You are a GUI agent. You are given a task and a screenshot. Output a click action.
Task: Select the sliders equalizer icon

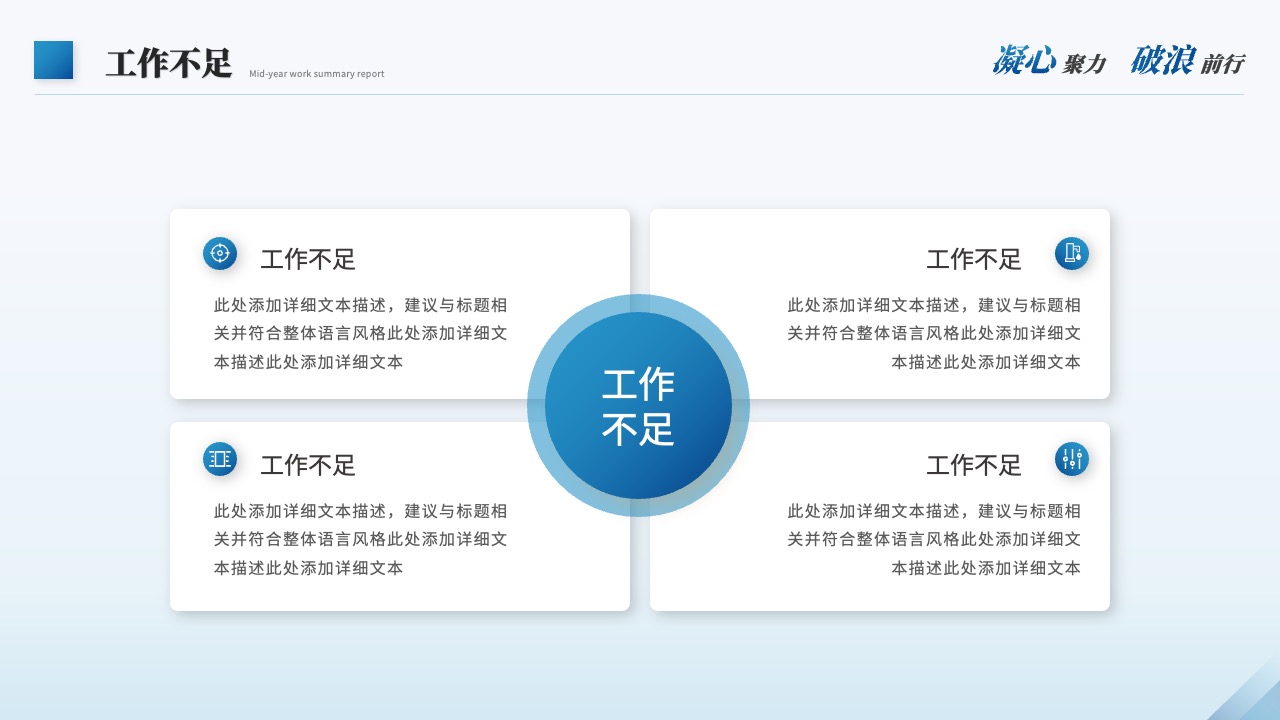coord(1072,459)
